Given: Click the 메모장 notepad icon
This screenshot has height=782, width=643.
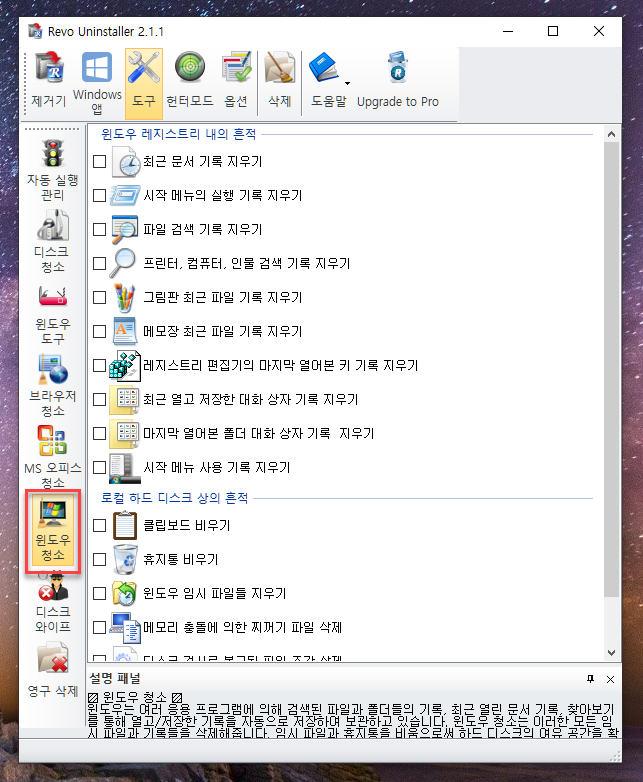Looking at the screenshot, I should (x=125, y=331).
